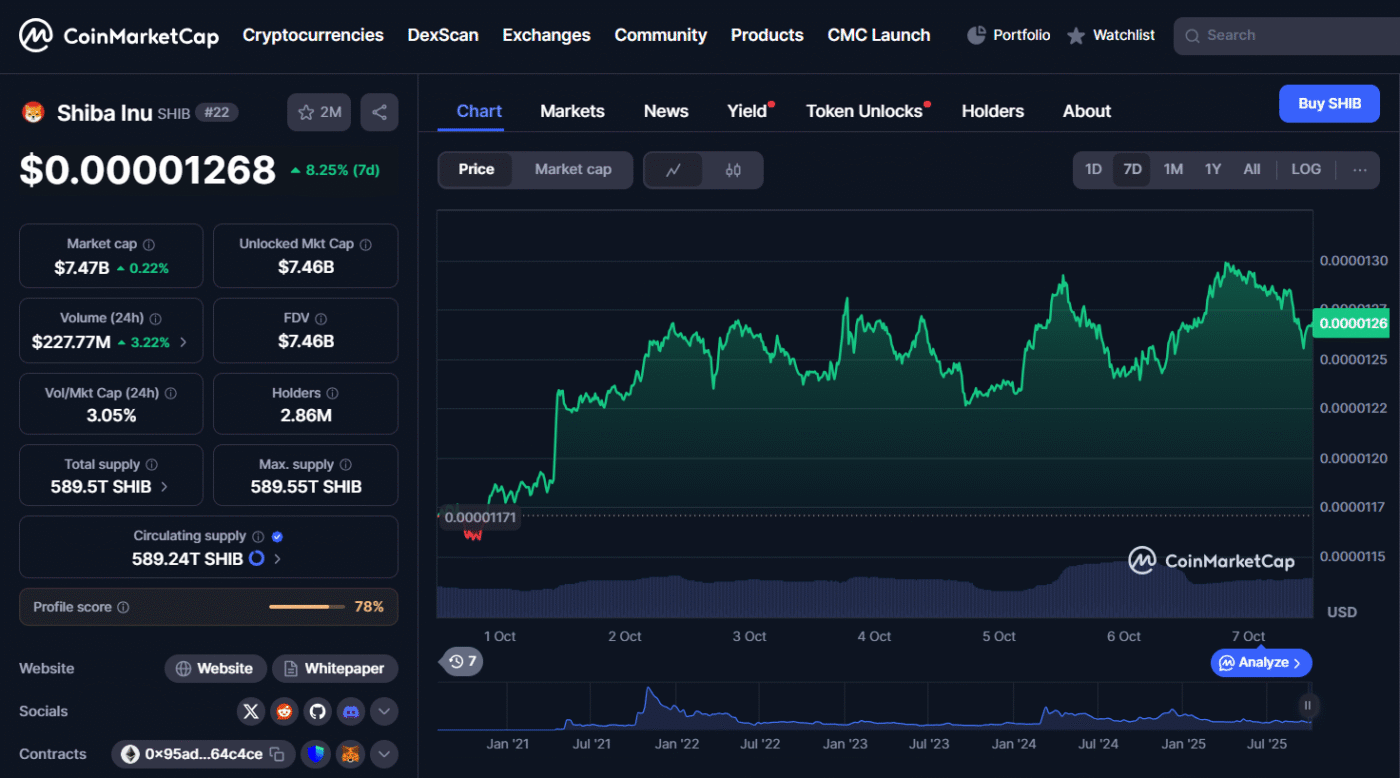Viewport: 1400px width, 778px height.
Task: Switch to candlestick chart view
Action: point(733,170)
